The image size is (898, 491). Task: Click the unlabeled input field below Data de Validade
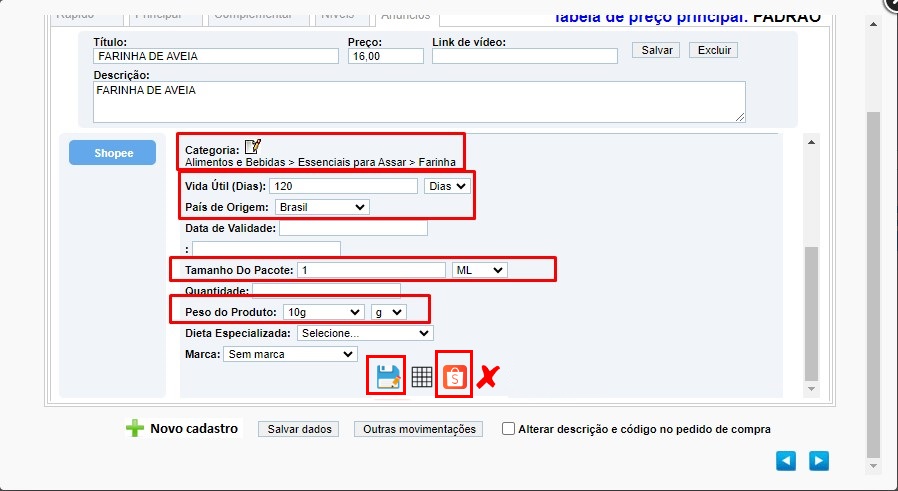(x=266, y=249)
